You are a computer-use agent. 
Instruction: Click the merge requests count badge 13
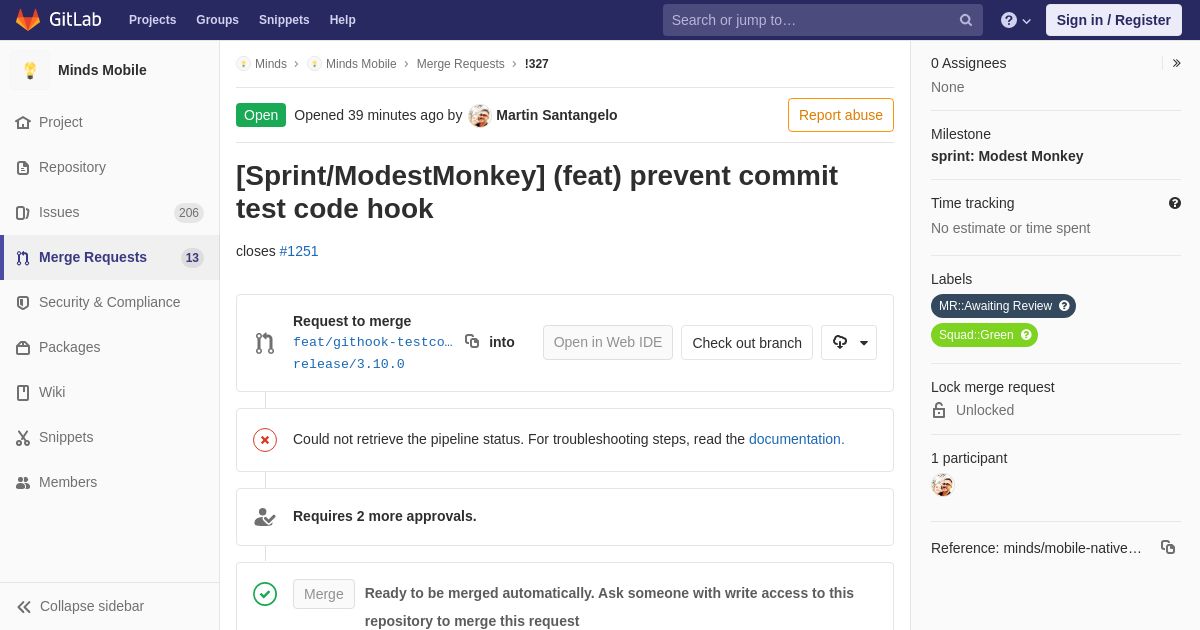click(192, 258)
